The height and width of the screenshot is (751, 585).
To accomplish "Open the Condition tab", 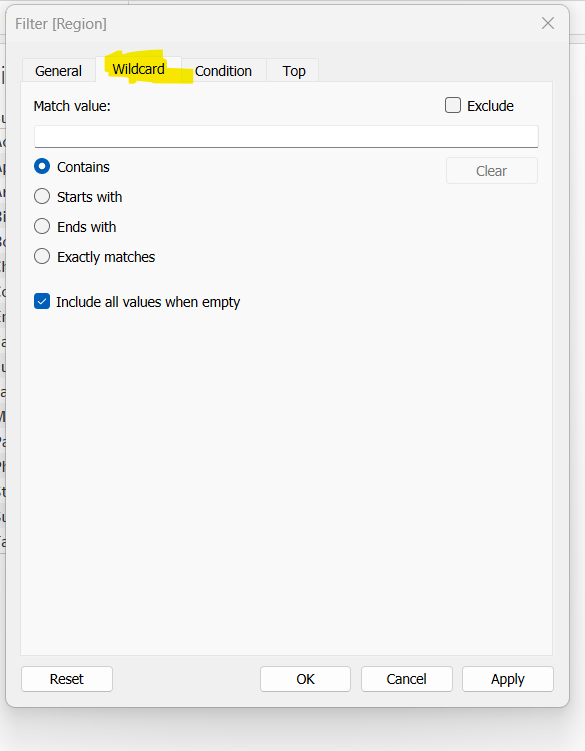I will point(223,71).
